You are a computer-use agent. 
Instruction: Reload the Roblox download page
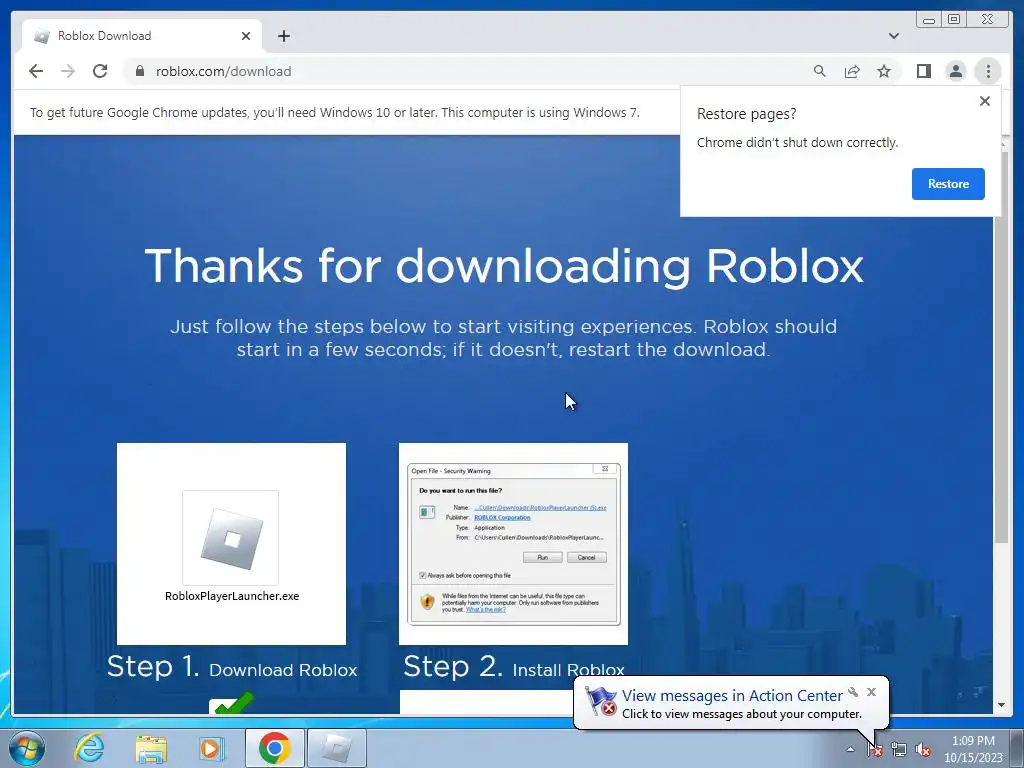[100, 71]
